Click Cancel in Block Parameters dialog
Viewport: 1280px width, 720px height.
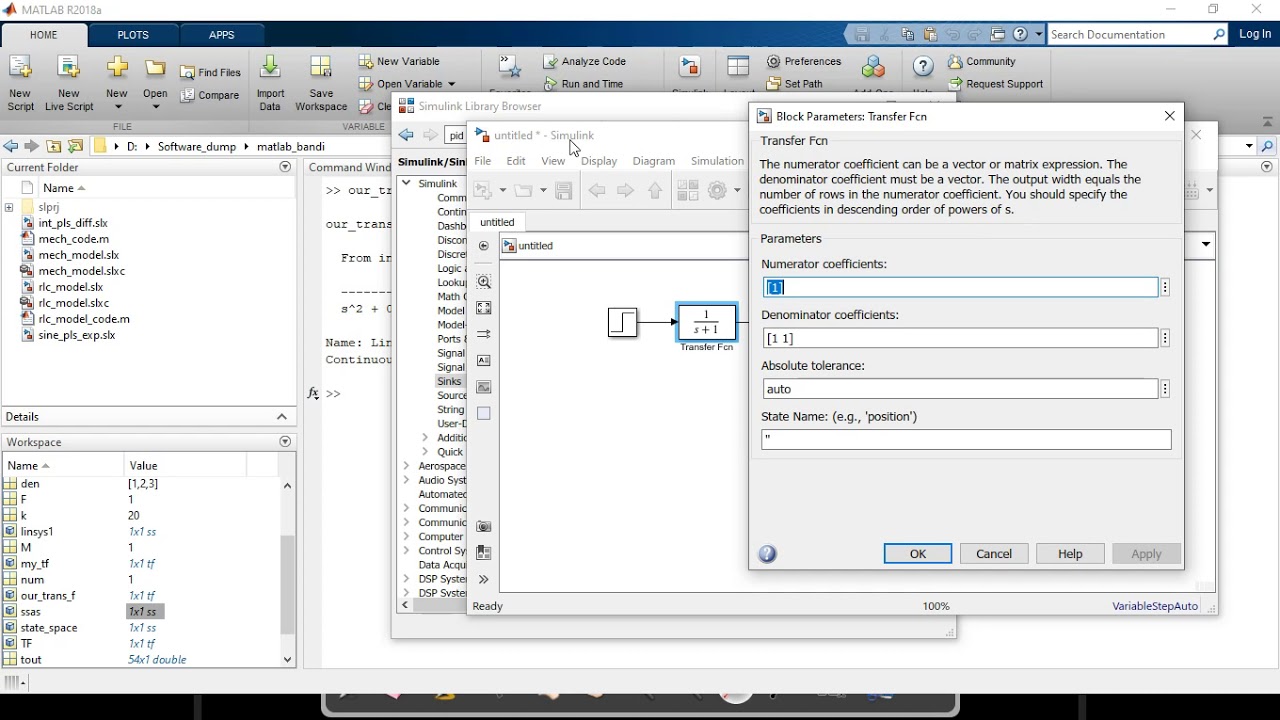tap(994, 554)
